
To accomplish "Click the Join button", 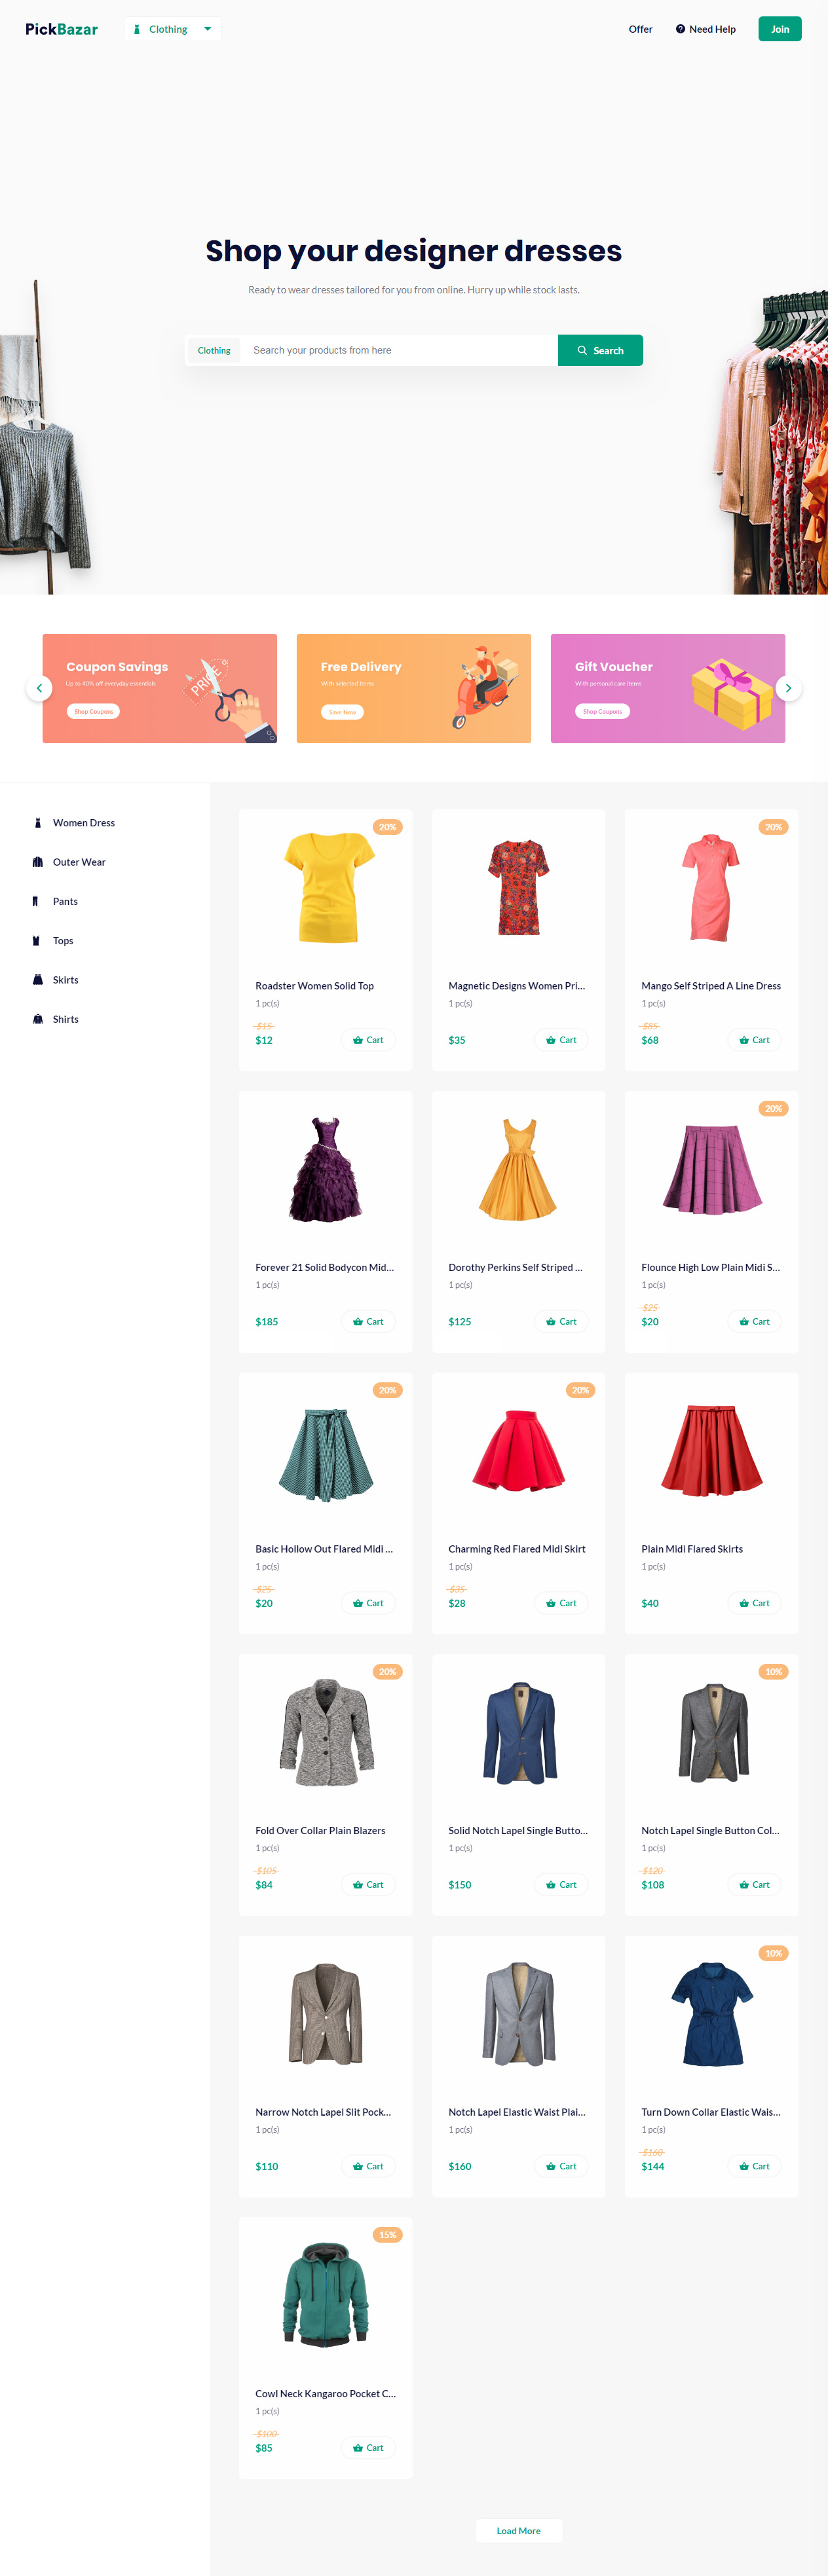I will pos(779,29).
